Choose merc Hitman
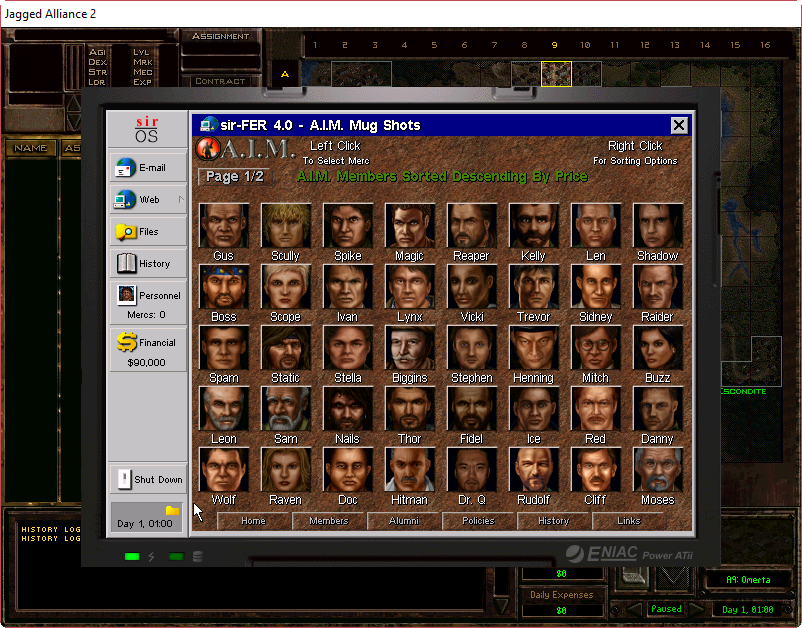This screenshot has height=628, width=802. 410,469
